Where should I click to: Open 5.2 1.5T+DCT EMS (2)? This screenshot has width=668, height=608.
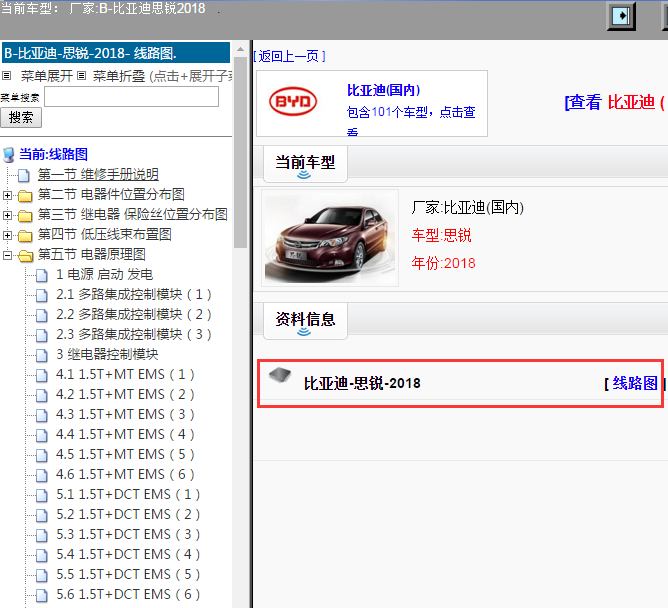tap(128, 514)
